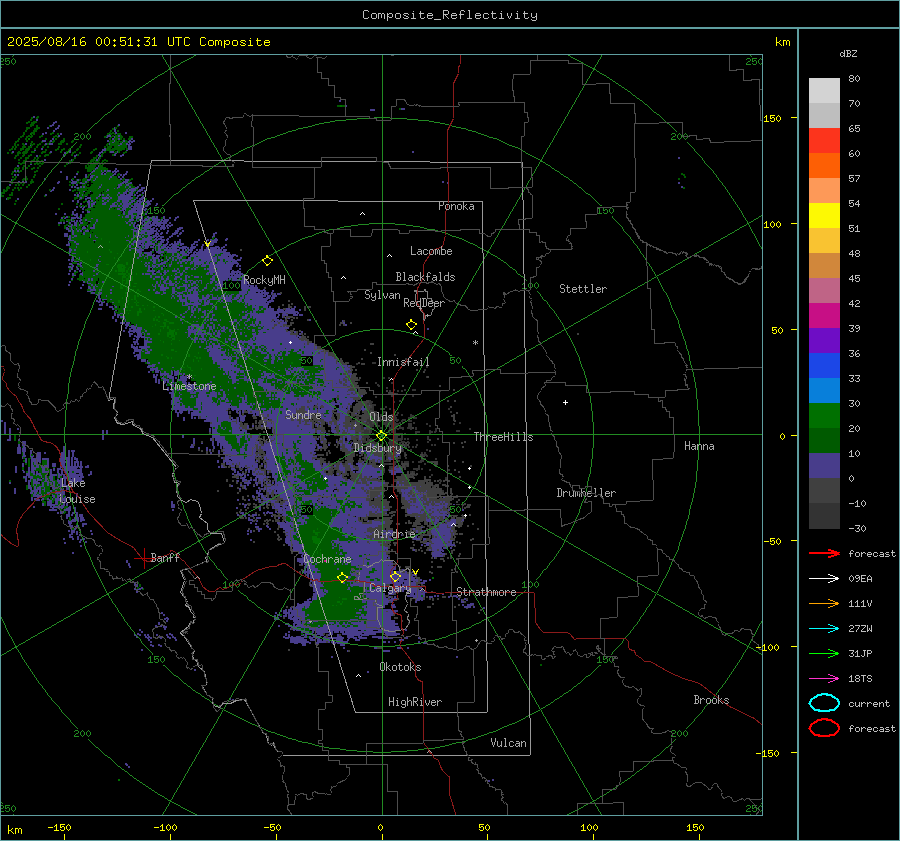Click the asterisk marker above Limestone
900x841 pixels.
[189, 377]
